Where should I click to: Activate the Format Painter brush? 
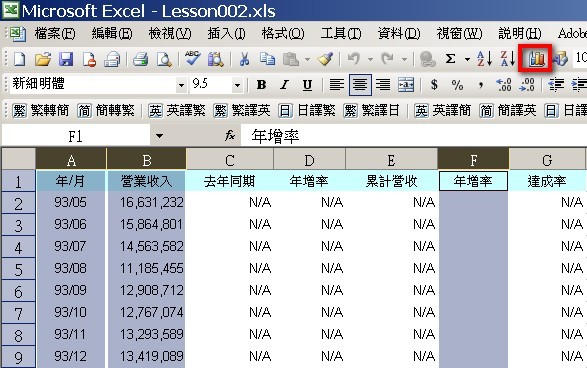pos(325,59)
